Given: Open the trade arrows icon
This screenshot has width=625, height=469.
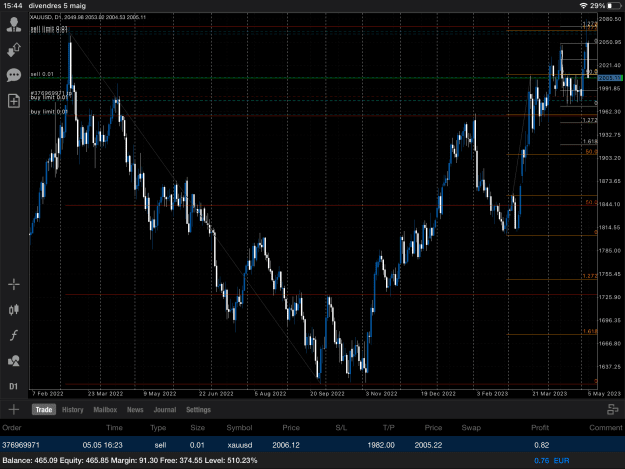Looking at the screenshot, I should (x=14, y=50).
